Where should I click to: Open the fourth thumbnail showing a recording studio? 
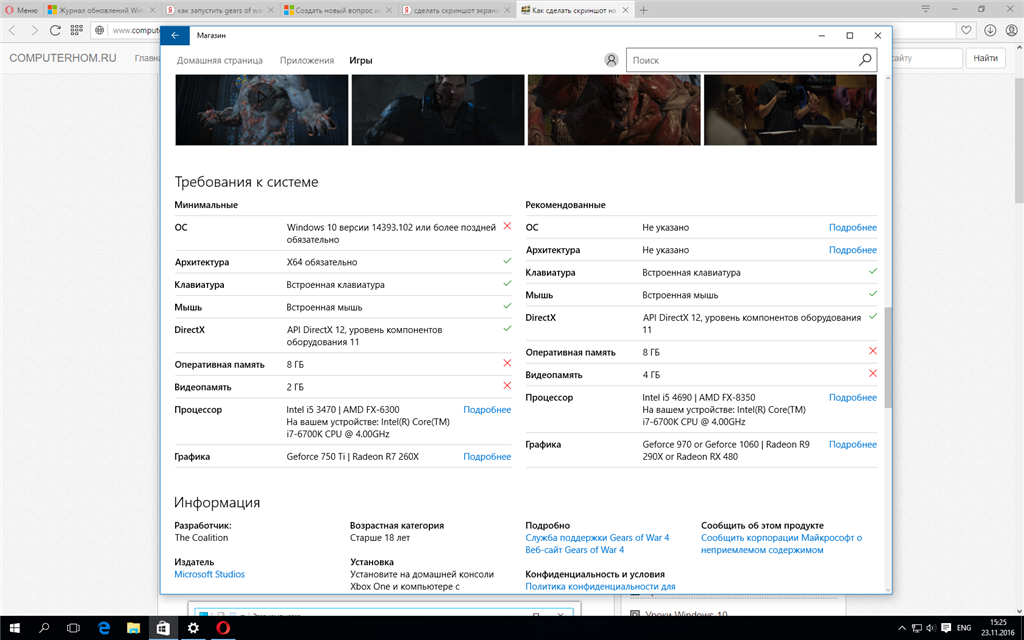[x=790, y=110]
